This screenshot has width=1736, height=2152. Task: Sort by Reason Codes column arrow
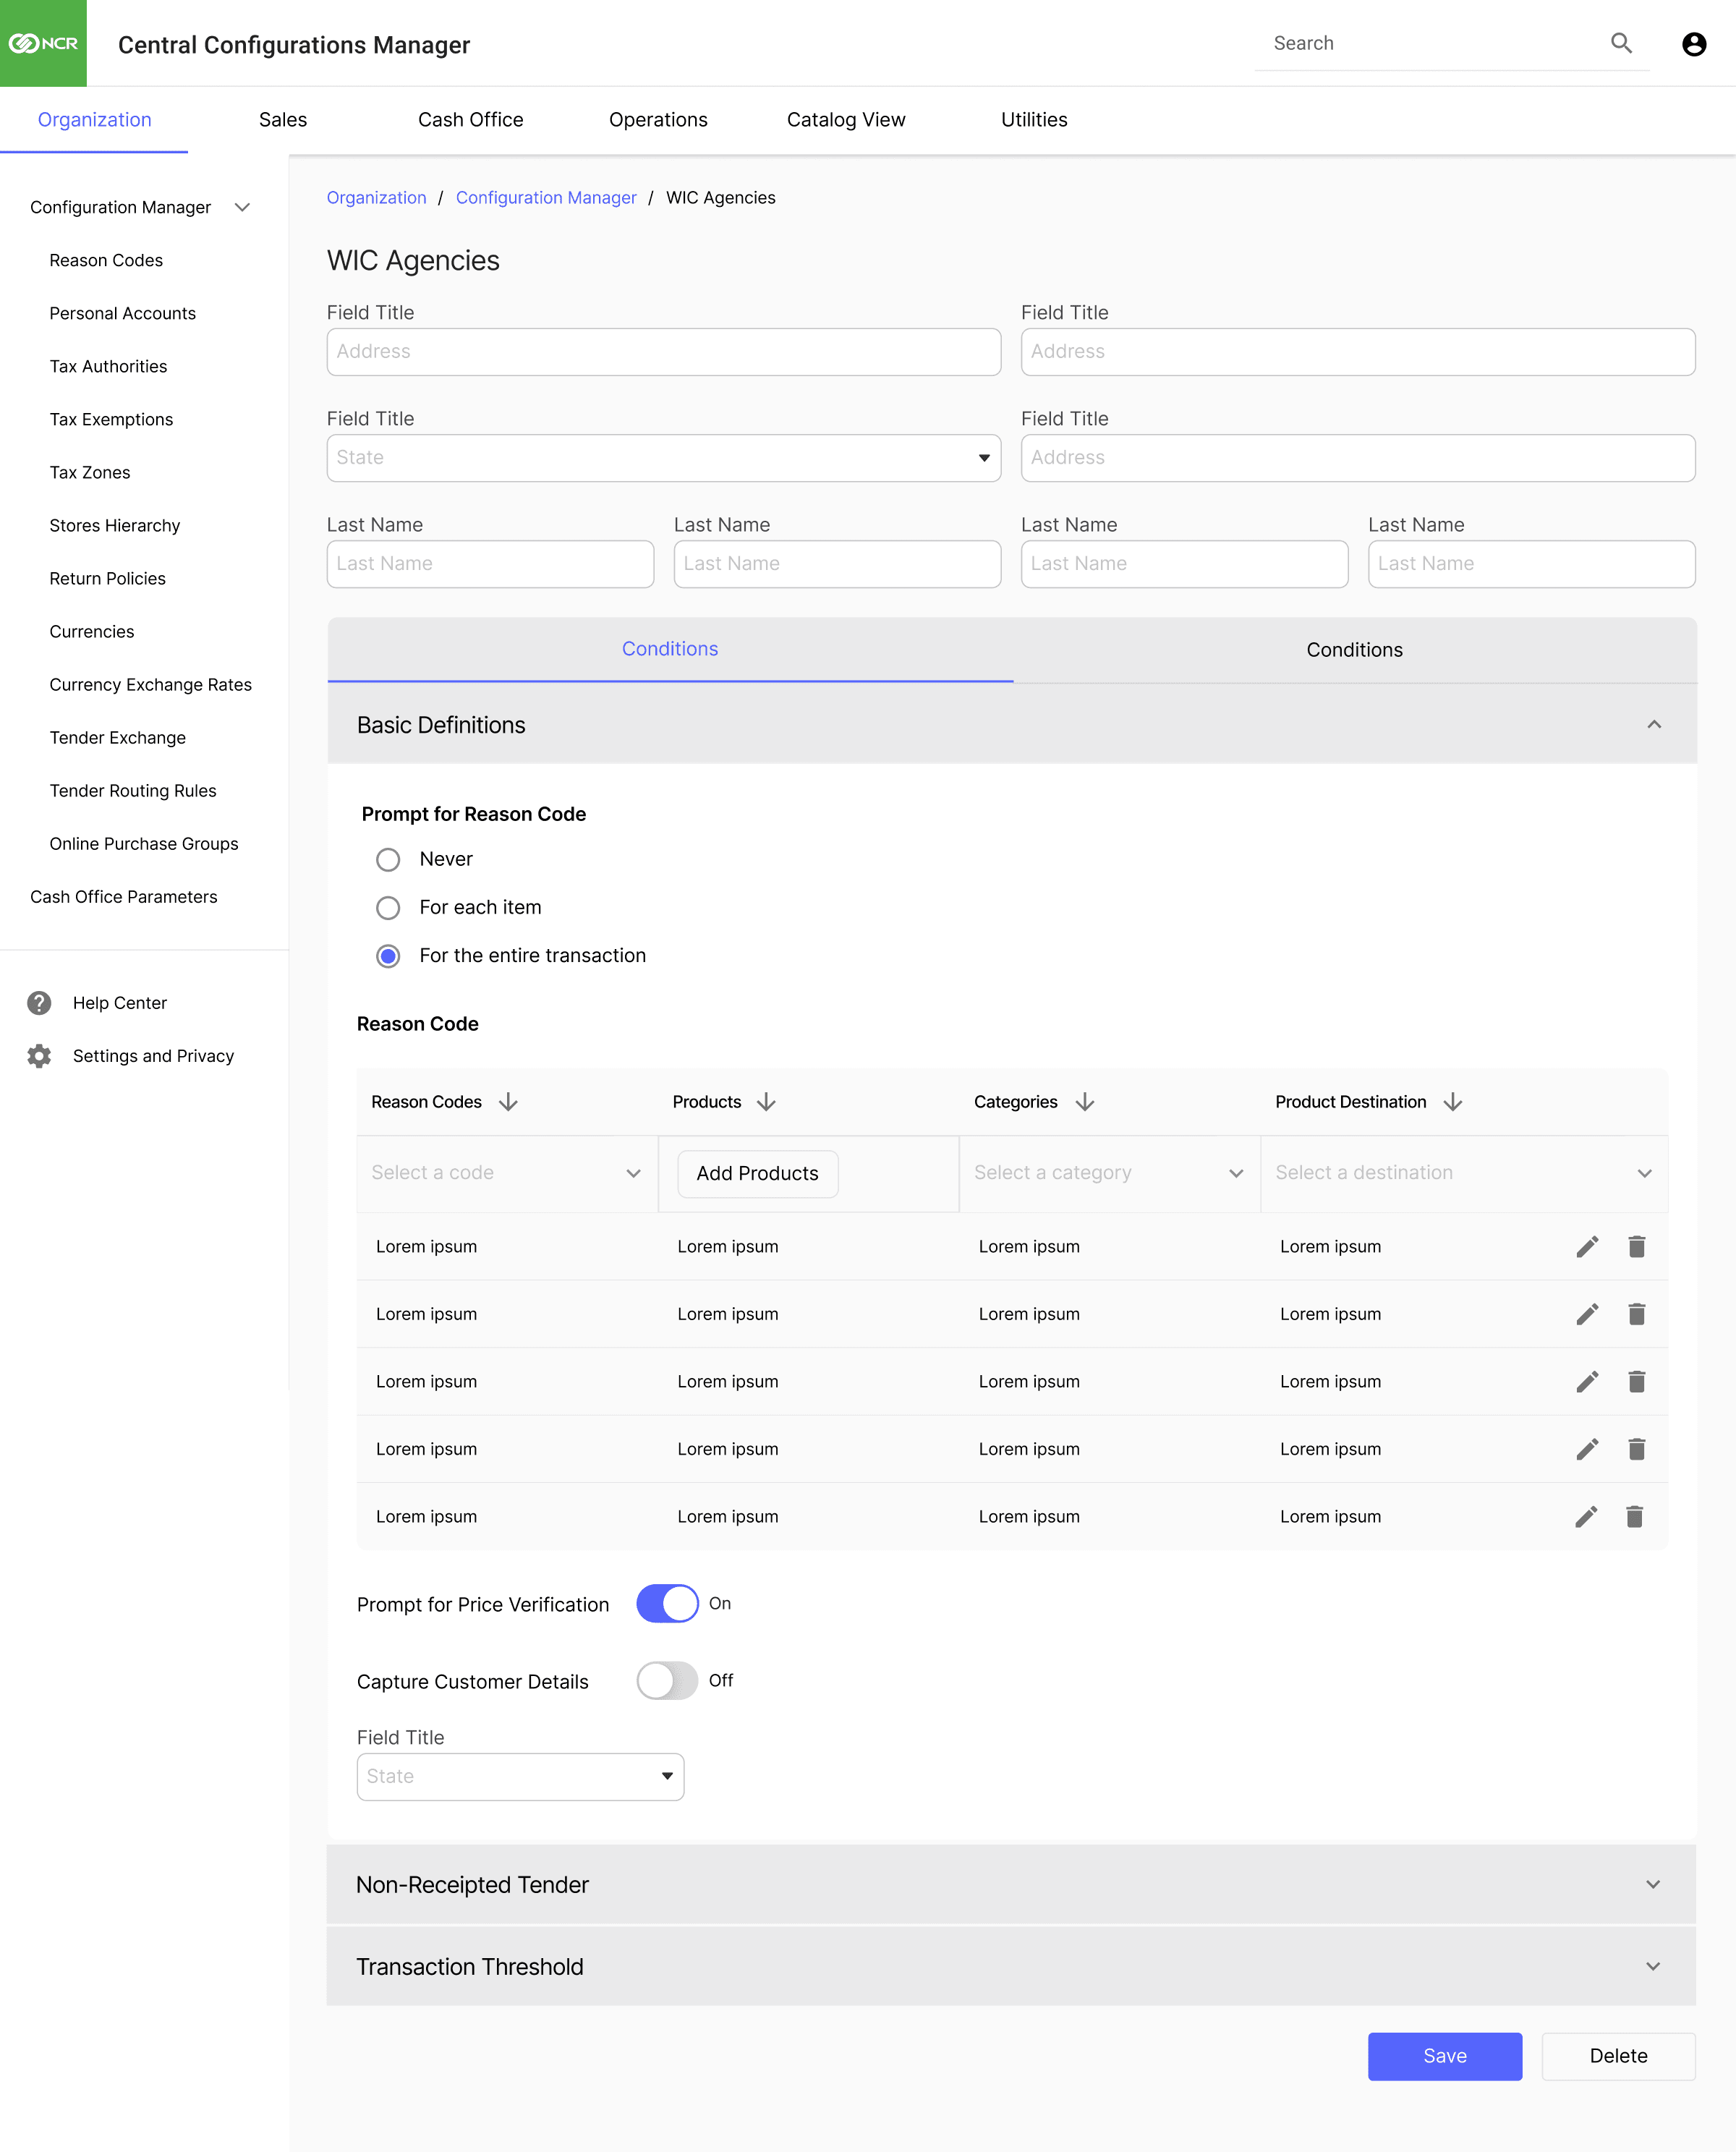pyautogui.click(x=508, y=1102)
